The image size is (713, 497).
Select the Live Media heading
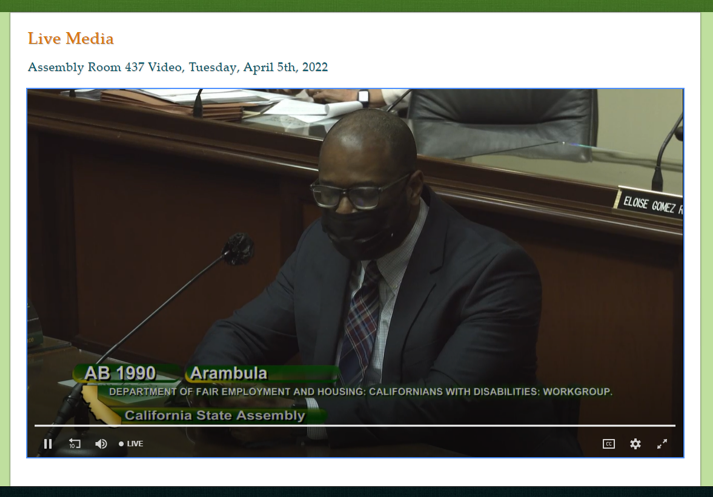coord(71,39)
